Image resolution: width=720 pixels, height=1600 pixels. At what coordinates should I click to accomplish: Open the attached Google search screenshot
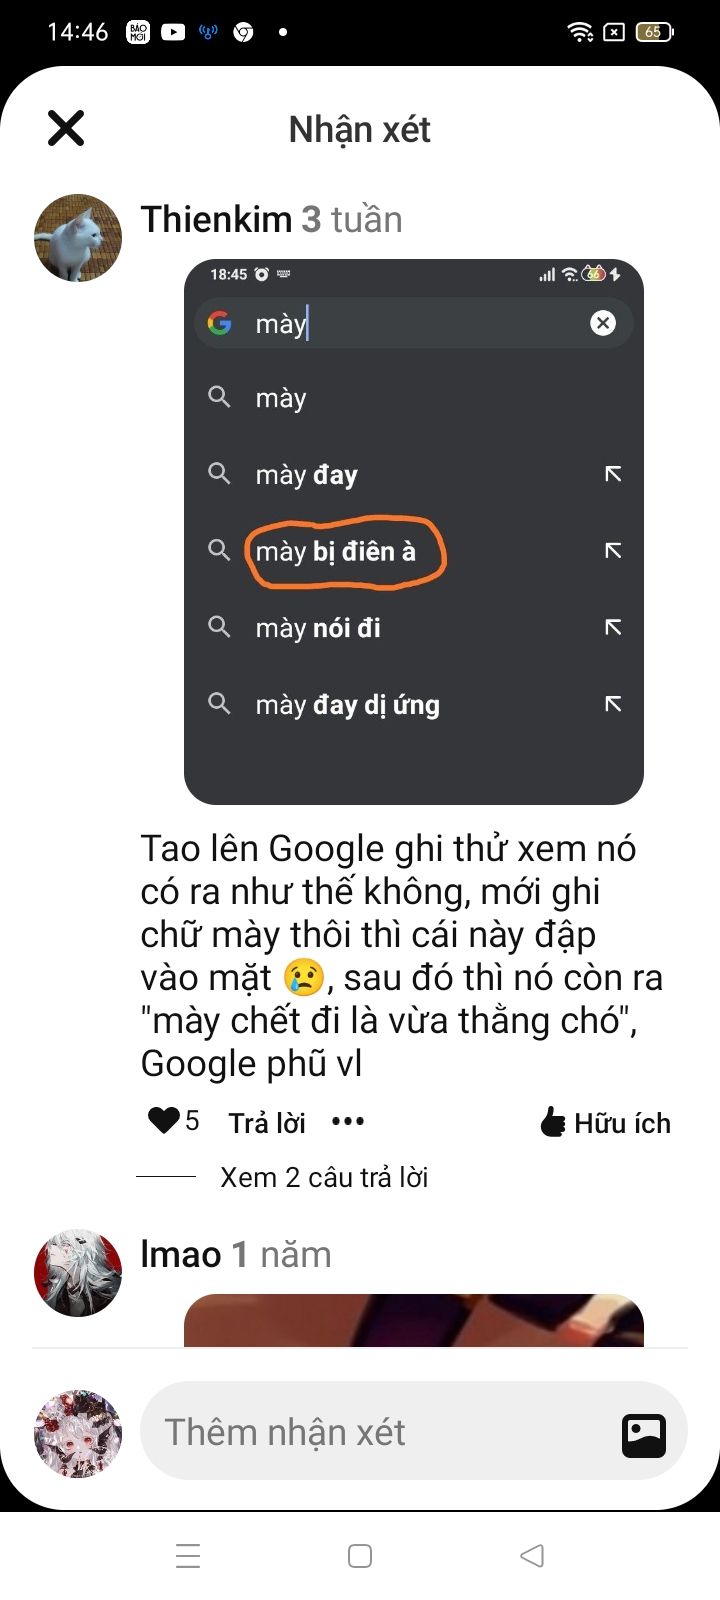414,532
